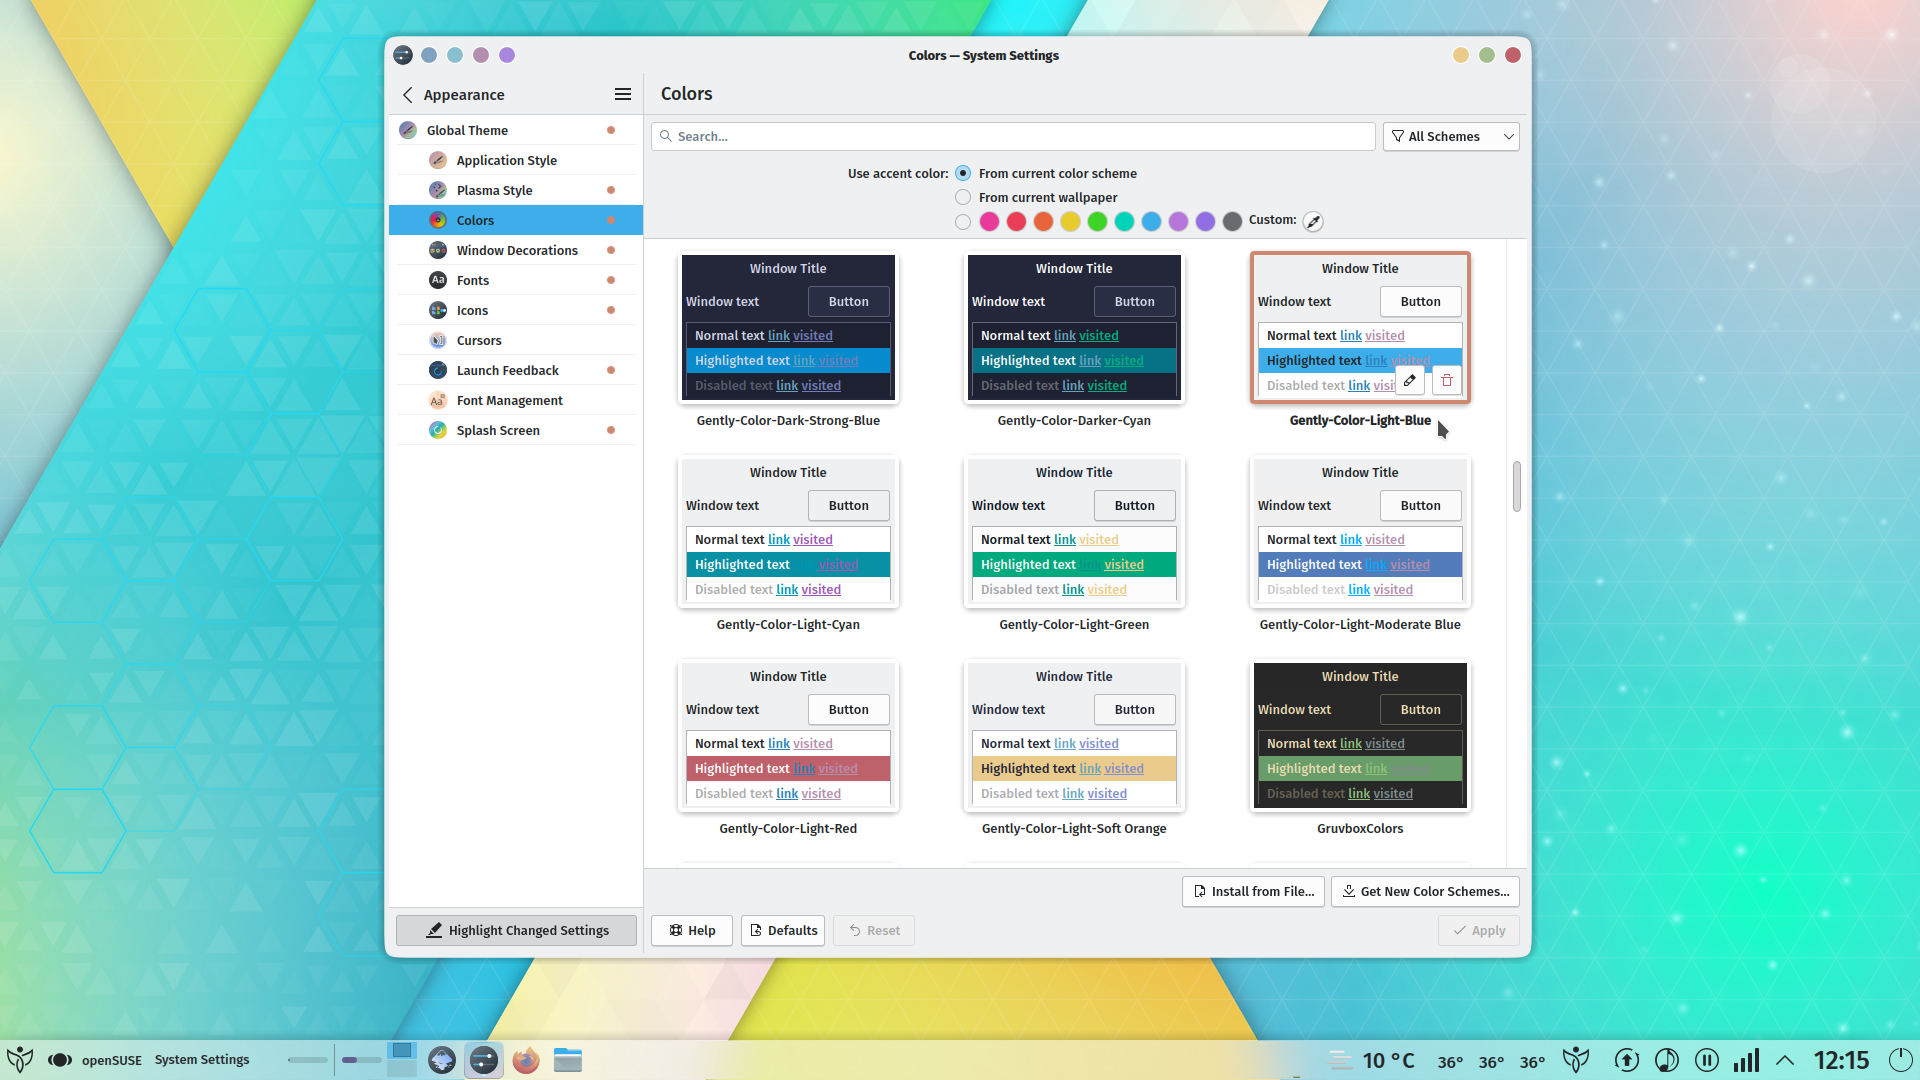This screenshot has height=1080, width=1920.
Task: Select 'From current wallpaper' accent color option
Action: click(x=963, y=197)
